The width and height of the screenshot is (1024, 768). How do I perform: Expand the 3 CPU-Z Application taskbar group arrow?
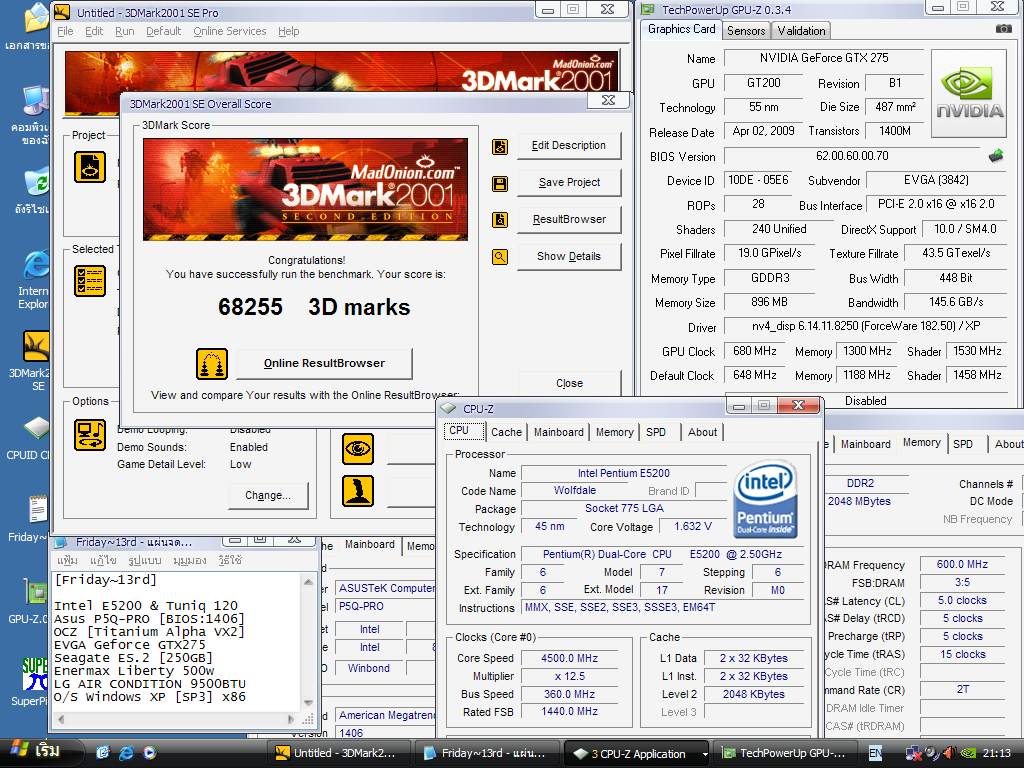[704, 754]
